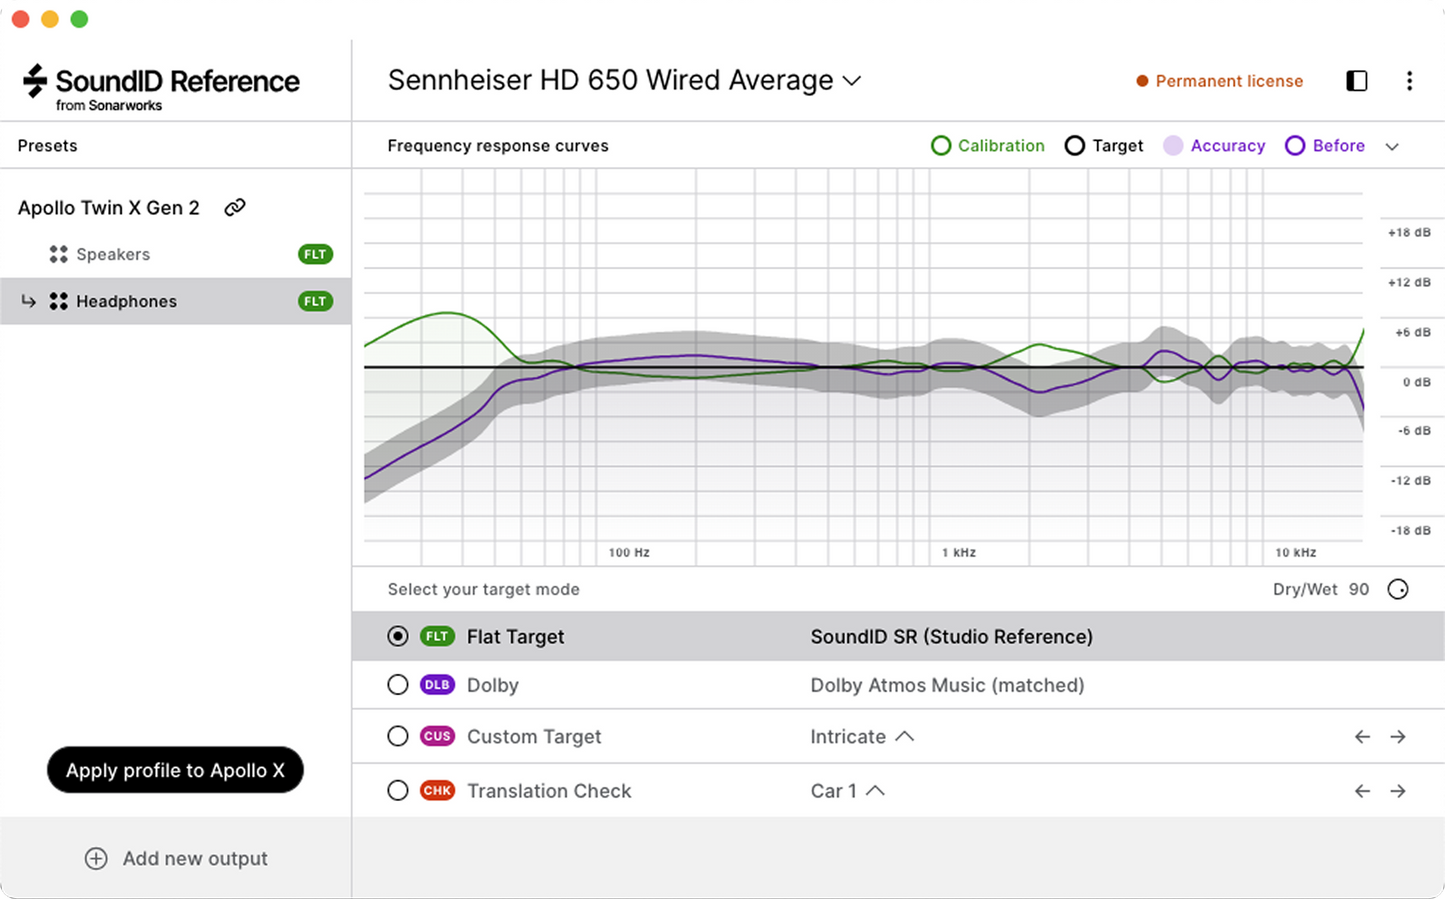Click the Apollo Twin X Gen 2 device
The height and width of the screenshot is (899, 1445).
pos(109,208)
